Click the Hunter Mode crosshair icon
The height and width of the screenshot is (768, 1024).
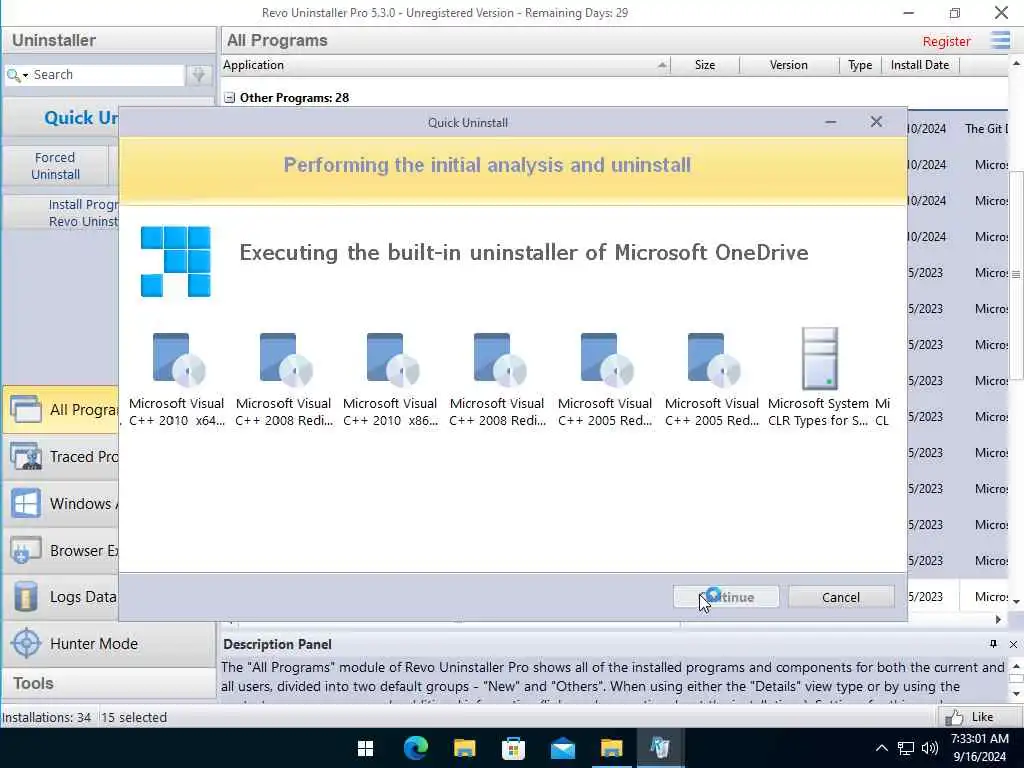click(x=27, y=643)
